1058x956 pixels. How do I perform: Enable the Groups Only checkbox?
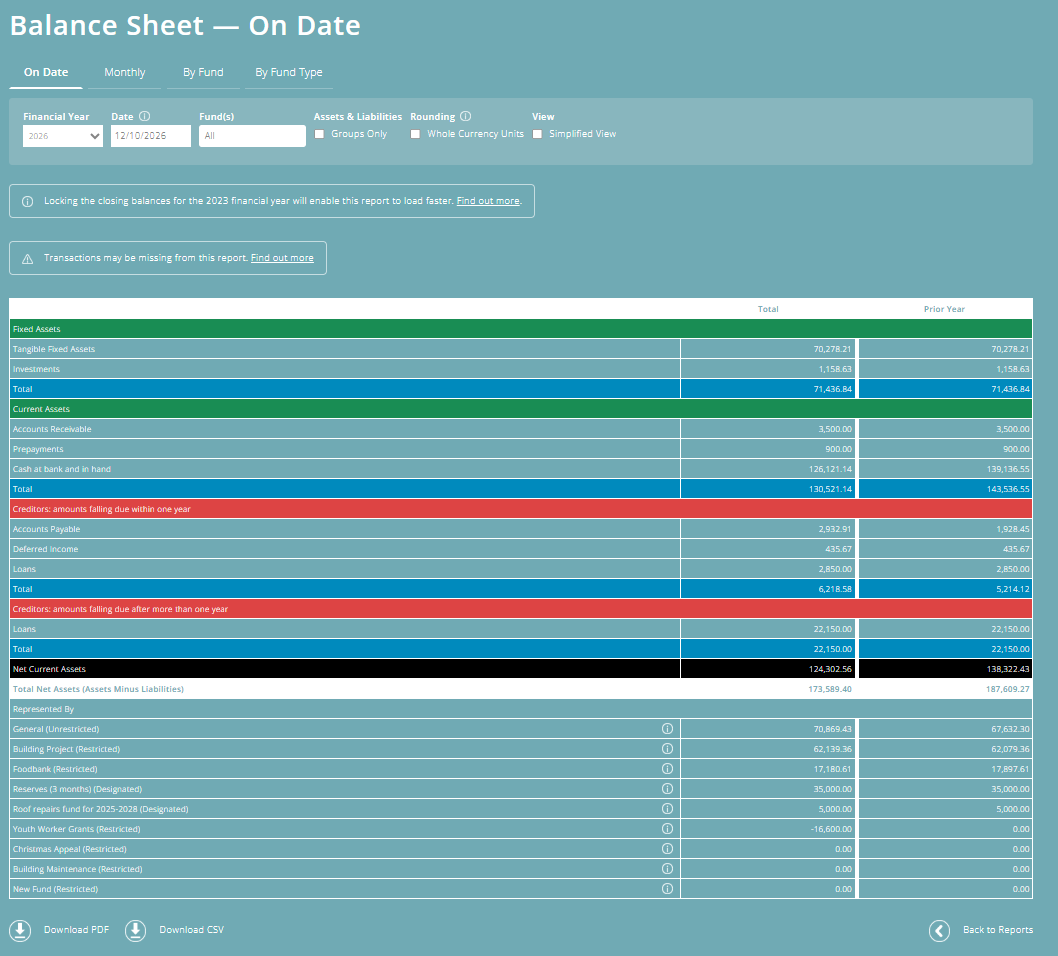[319, 134]
